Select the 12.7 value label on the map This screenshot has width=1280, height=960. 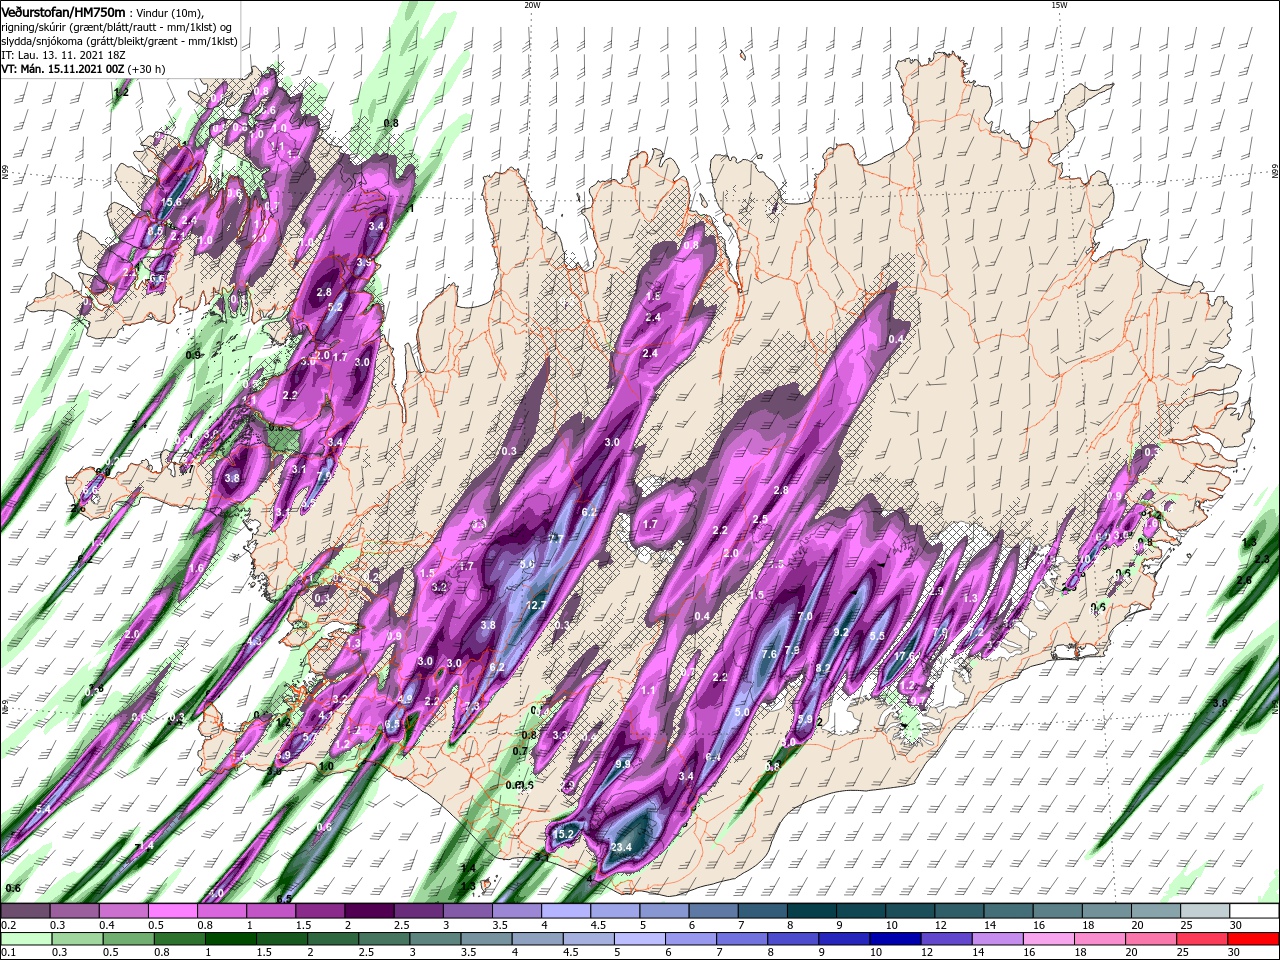pos(536,605)
